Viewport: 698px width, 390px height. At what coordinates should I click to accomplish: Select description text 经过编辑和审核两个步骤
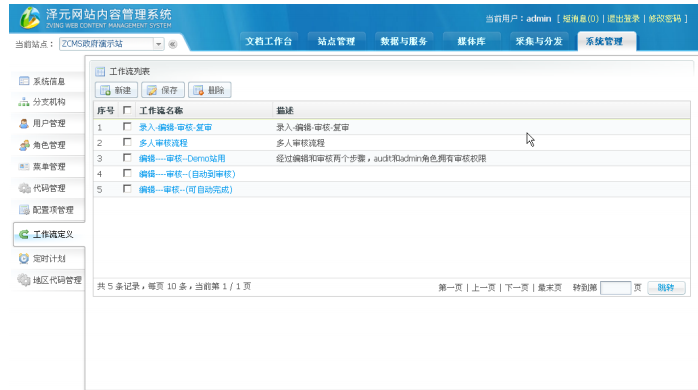321,158
